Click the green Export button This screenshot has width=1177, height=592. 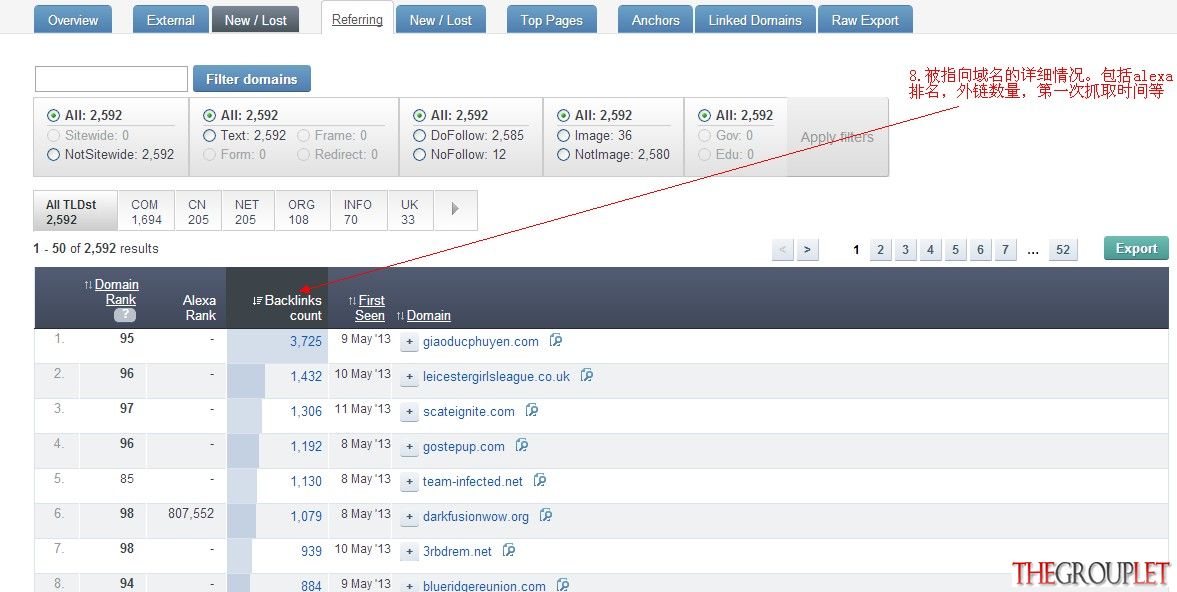tap(1136, 248)
